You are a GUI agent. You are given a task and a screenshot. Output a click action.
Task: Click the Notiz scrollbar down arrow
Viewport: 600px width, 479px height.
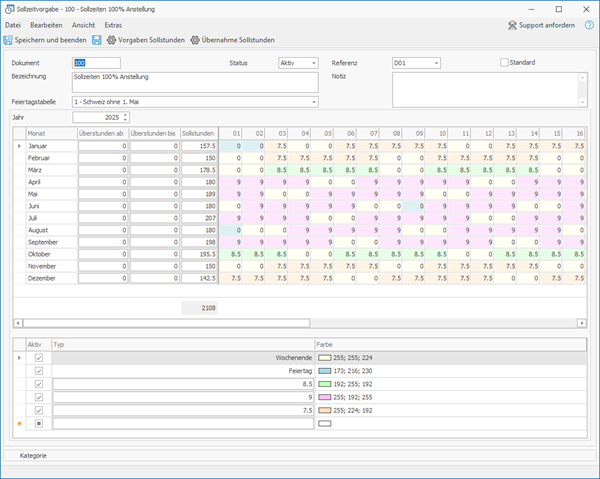tap(582, 102)
